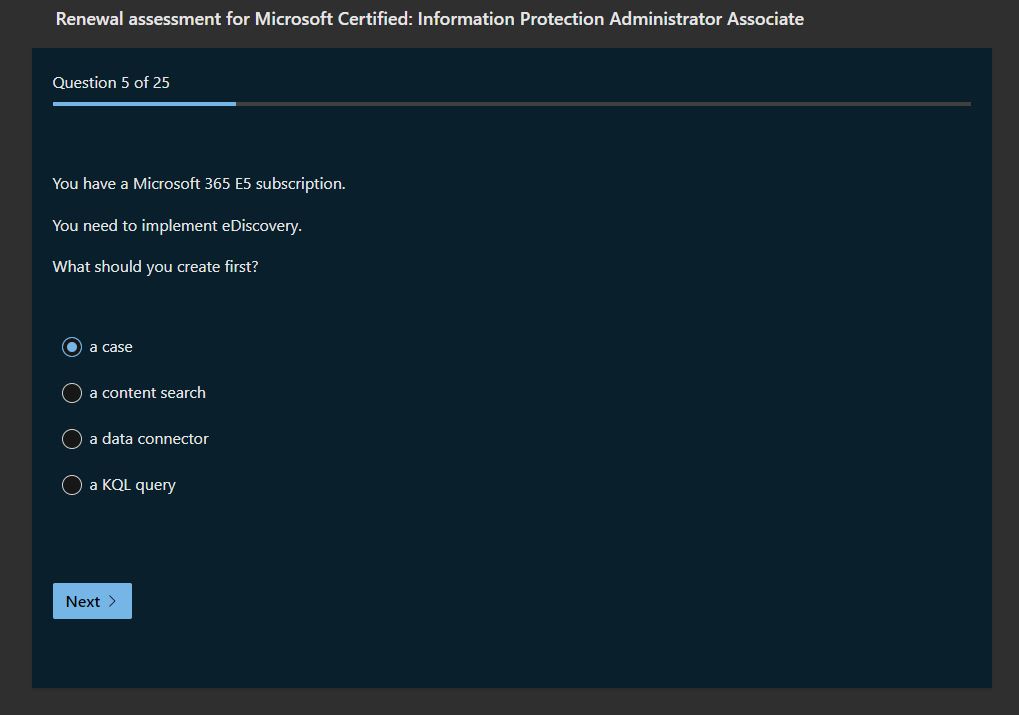
Task: Click the word "eDiscovery" in the question
Action: [x=259, y=226]
